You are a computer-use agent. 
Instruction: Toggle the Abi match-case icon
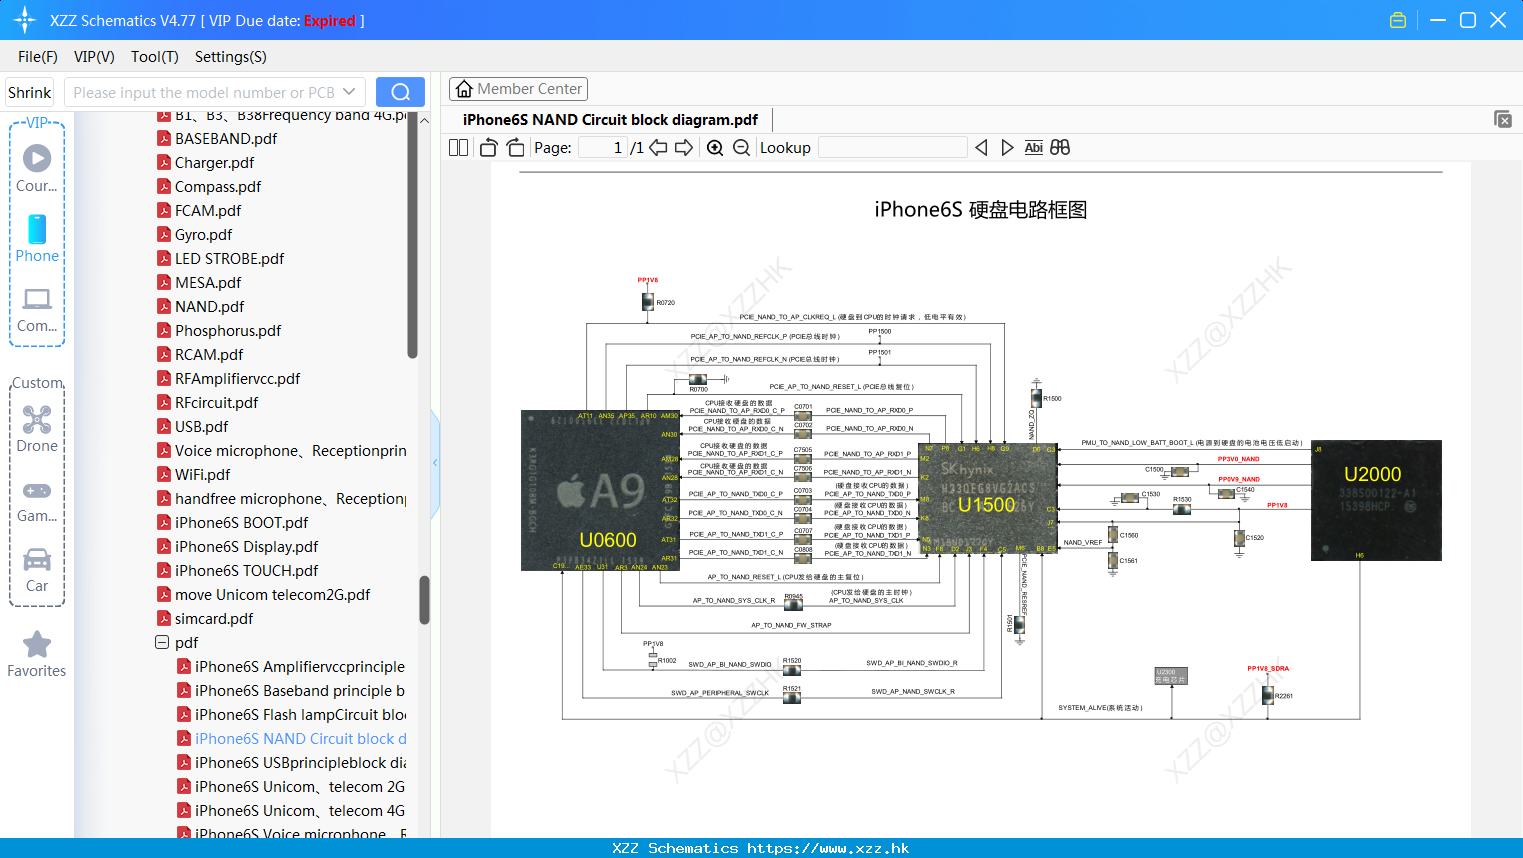[1033, 147]
